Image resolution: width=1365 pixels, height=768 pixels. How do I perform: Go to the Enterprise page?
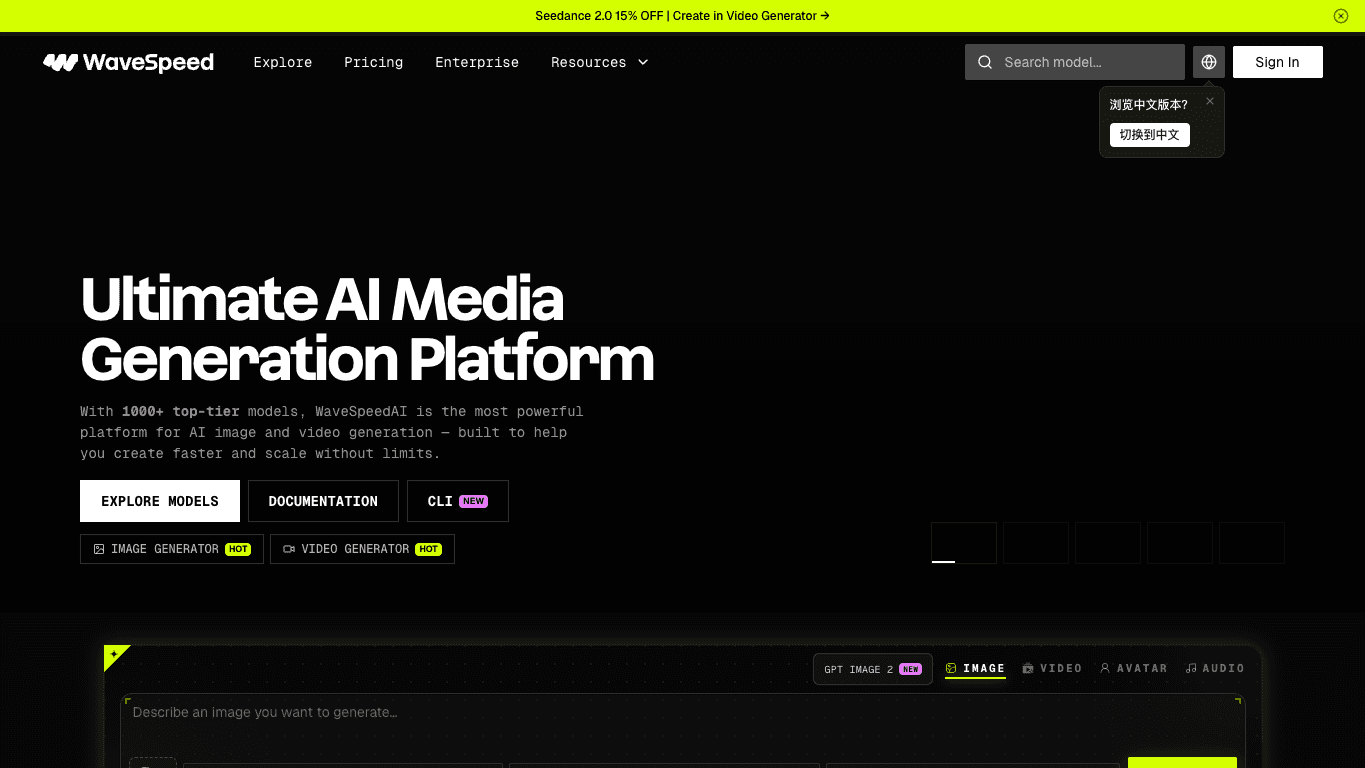click(477, 62)
